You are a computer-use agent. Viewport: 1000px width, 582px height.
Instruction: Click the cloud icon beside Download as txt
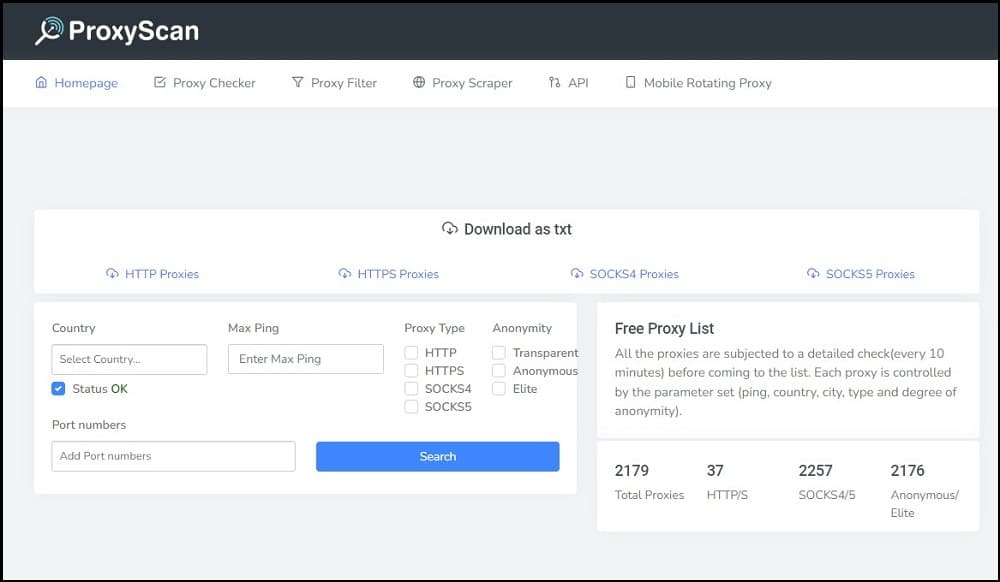coord(450,228)
